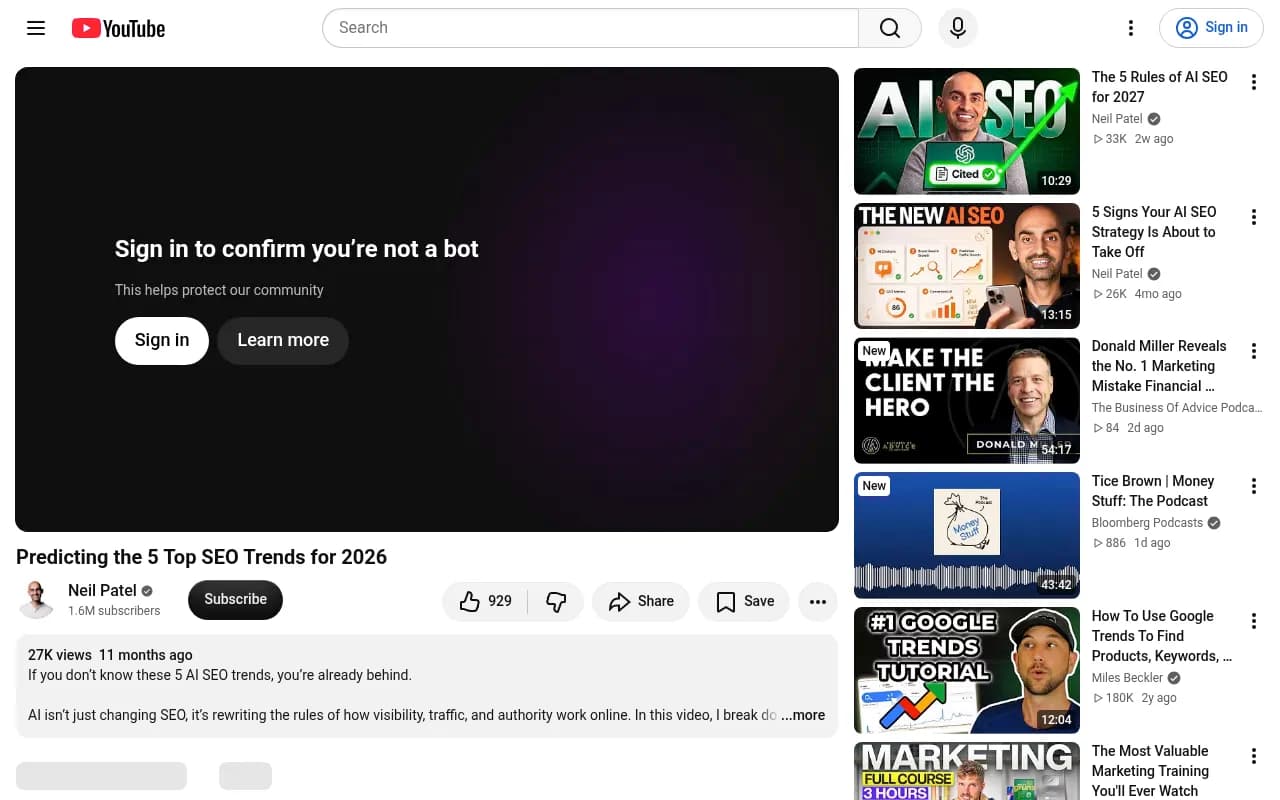Open 'The 5 Rules of AI SEO' thumbnail
The height and width of the screenshot is (800, 1280).
[967, 131]
